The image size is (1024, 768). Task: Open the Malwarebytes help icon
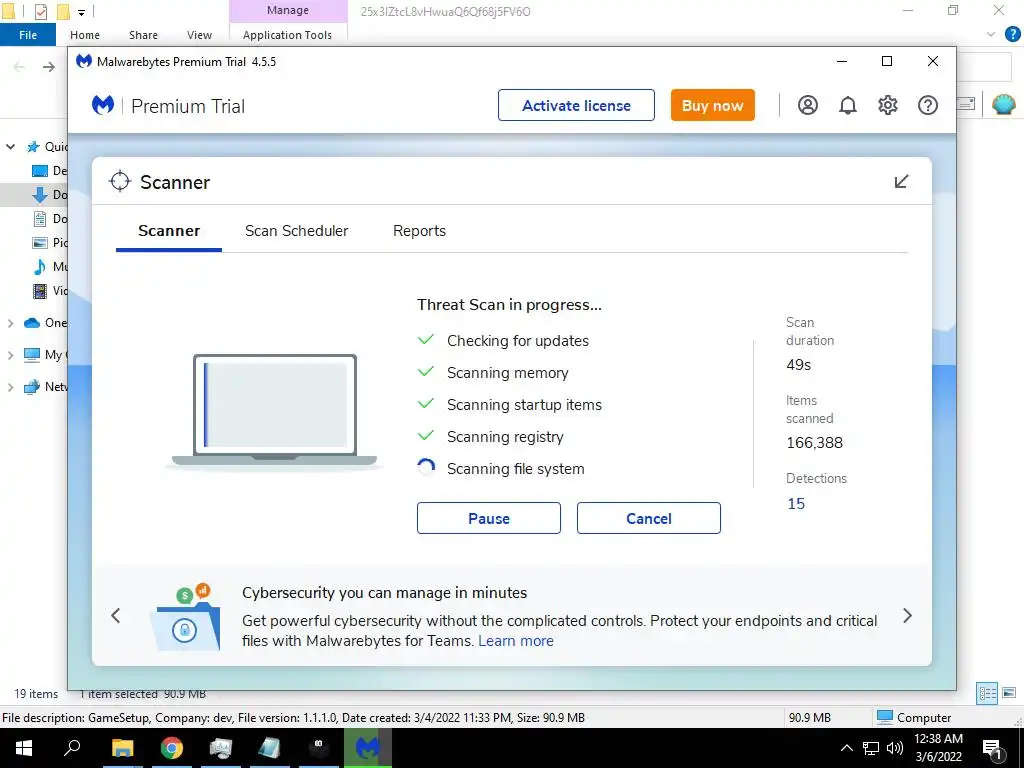927,105
